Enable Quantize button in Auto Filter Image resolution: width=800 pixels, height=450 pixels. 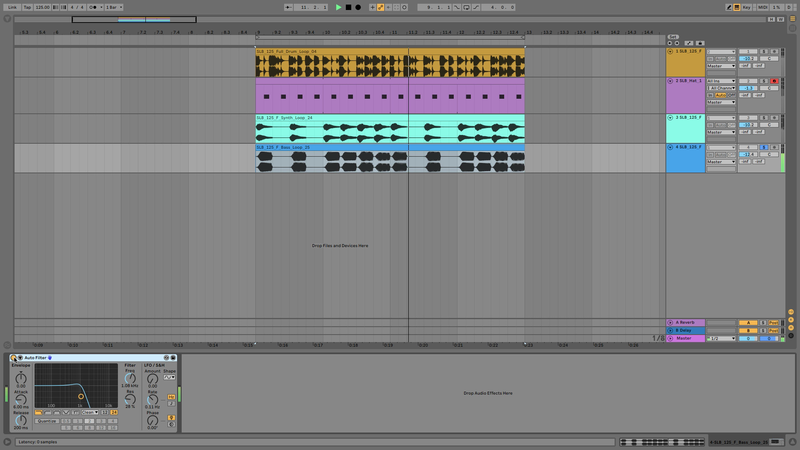47,421
